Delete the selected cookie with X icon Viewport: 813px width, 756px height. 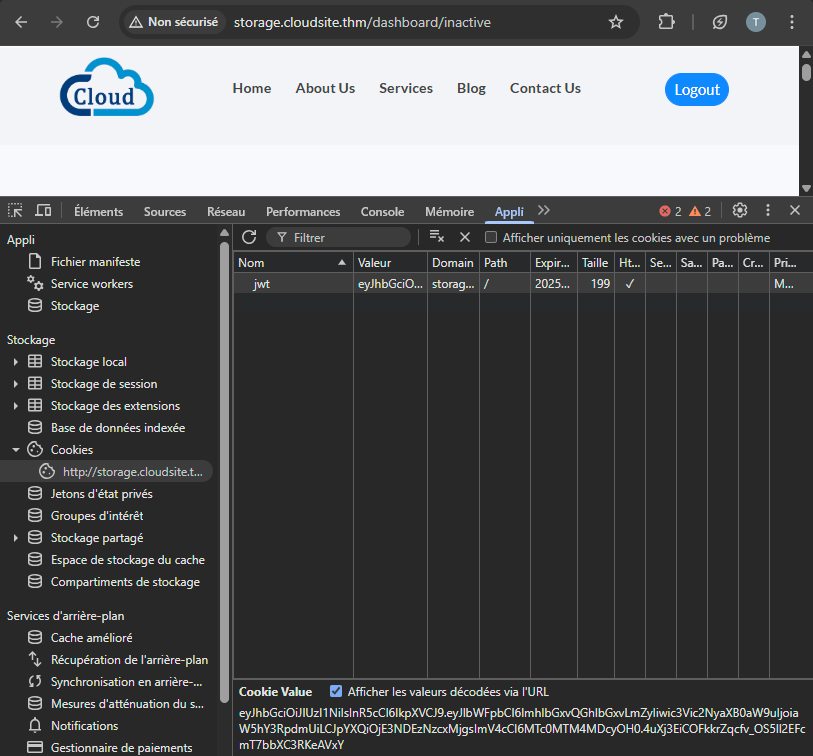click(x=465, y=237)
